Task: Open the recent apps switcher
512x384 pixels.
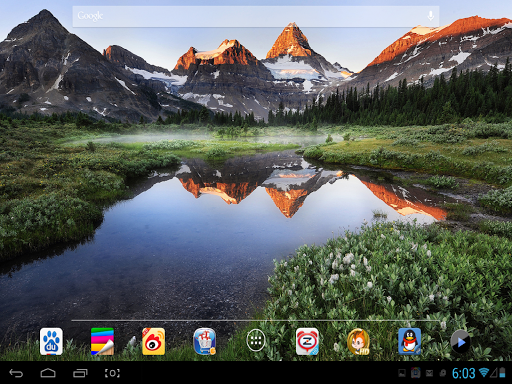Action: tap(80, 373)
